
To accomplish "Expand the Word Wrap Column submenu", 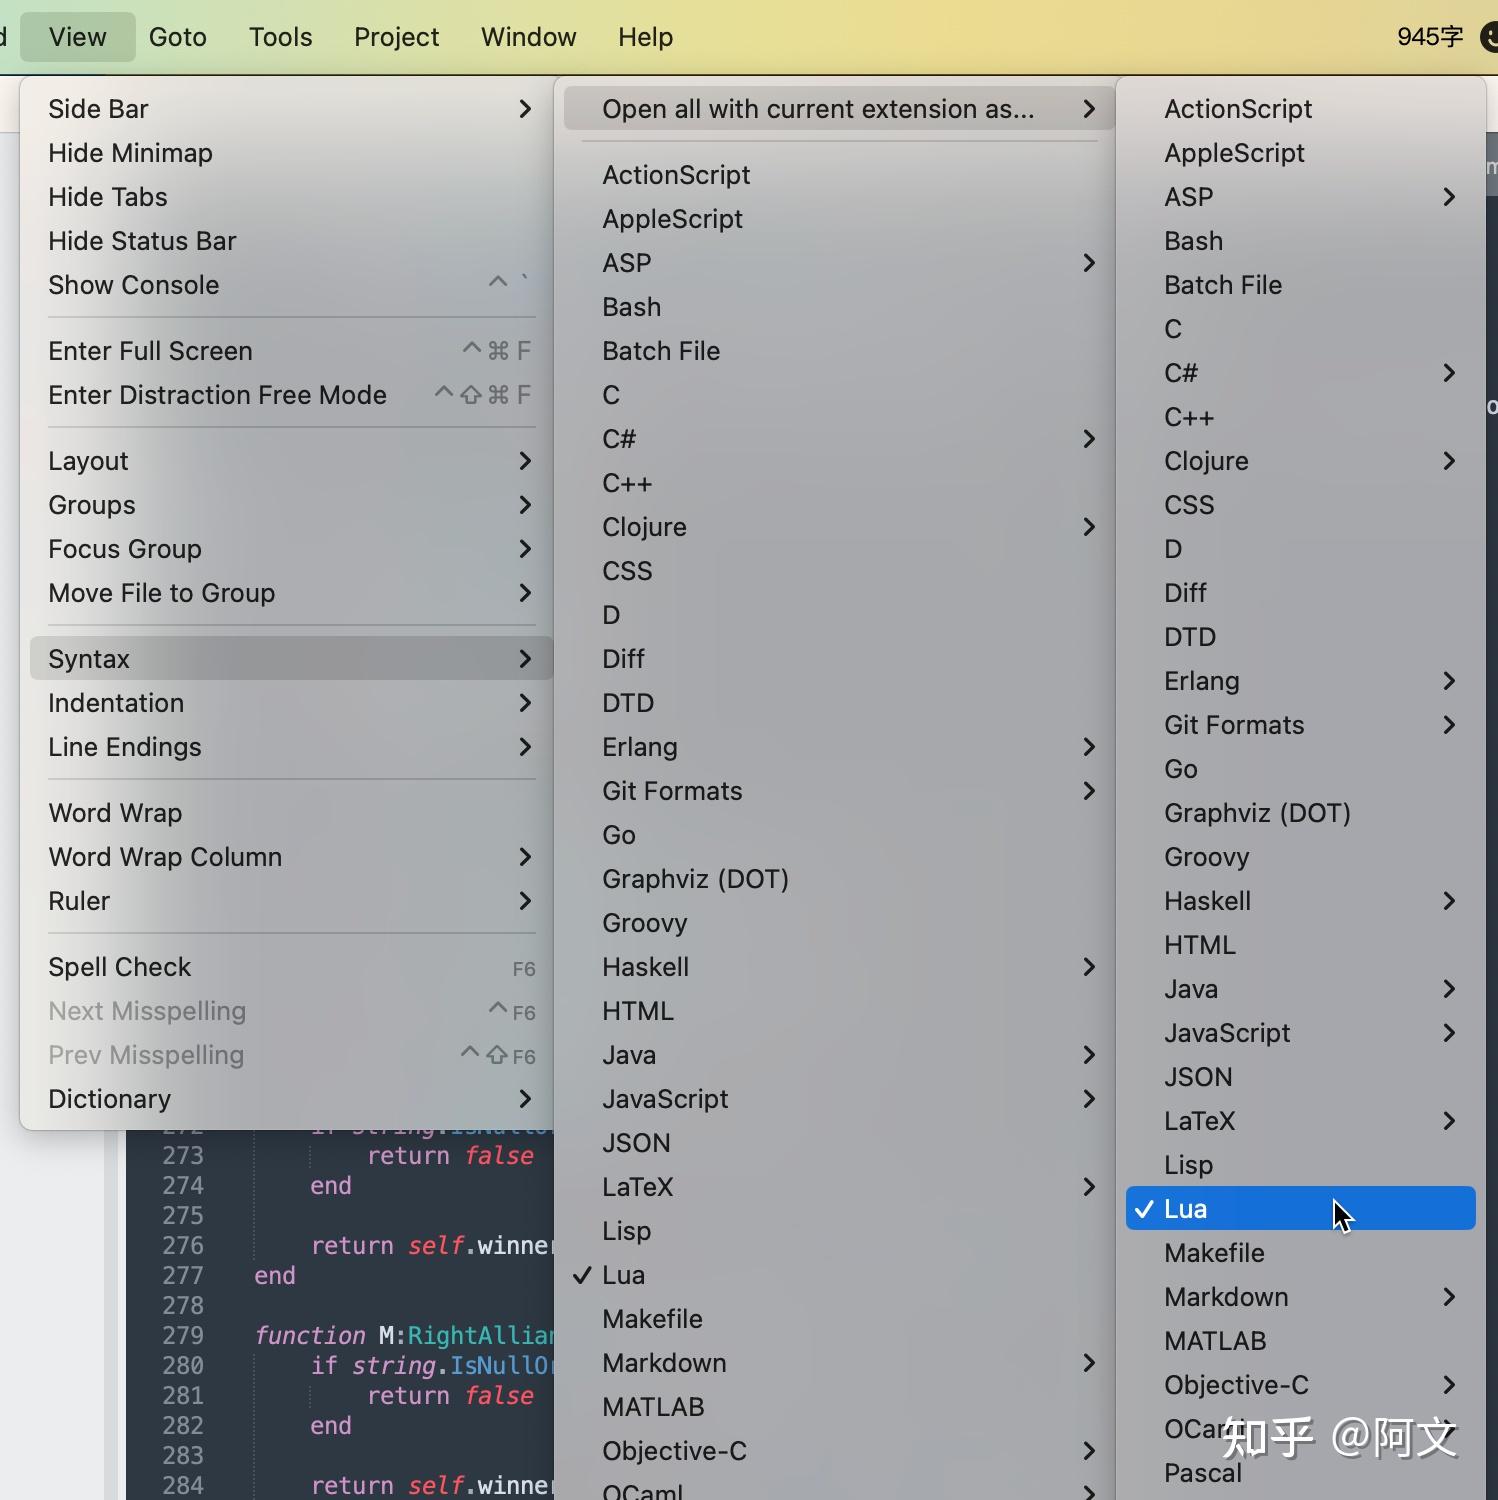I will 291,857.
